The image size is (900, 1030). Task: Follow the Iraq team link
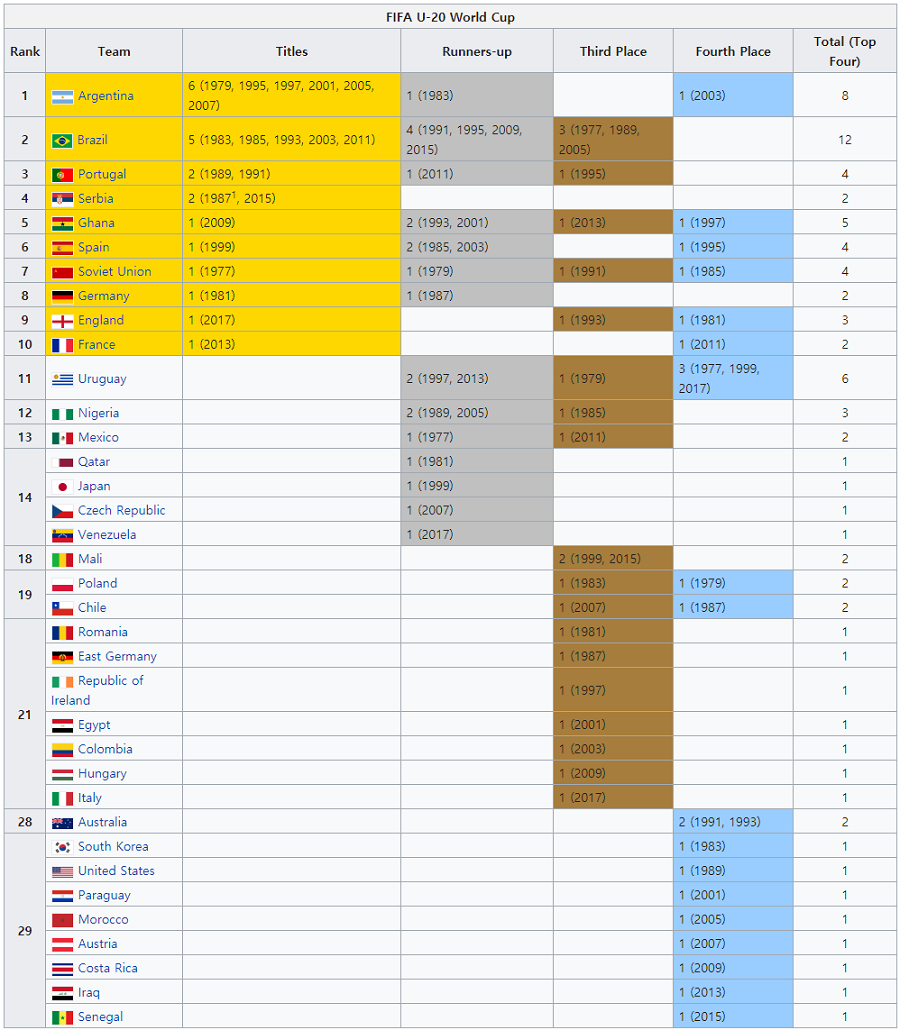tap(89, 993)
